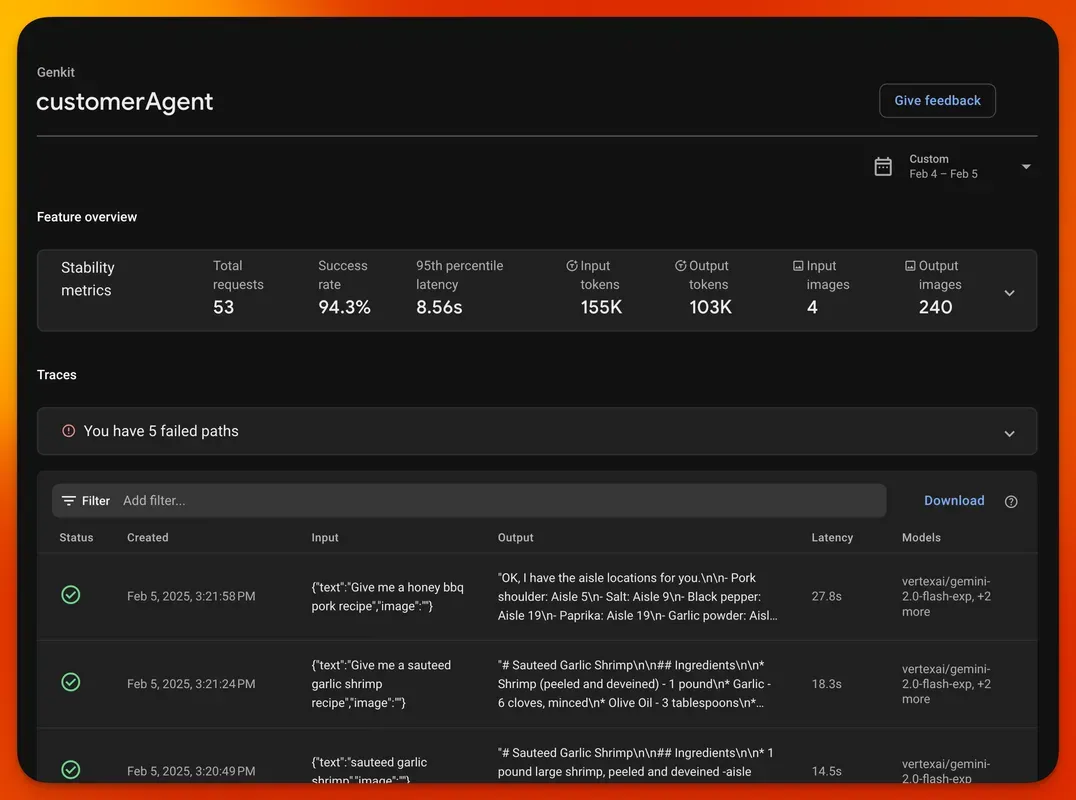Click the Total requests value 53

point(223,307)
